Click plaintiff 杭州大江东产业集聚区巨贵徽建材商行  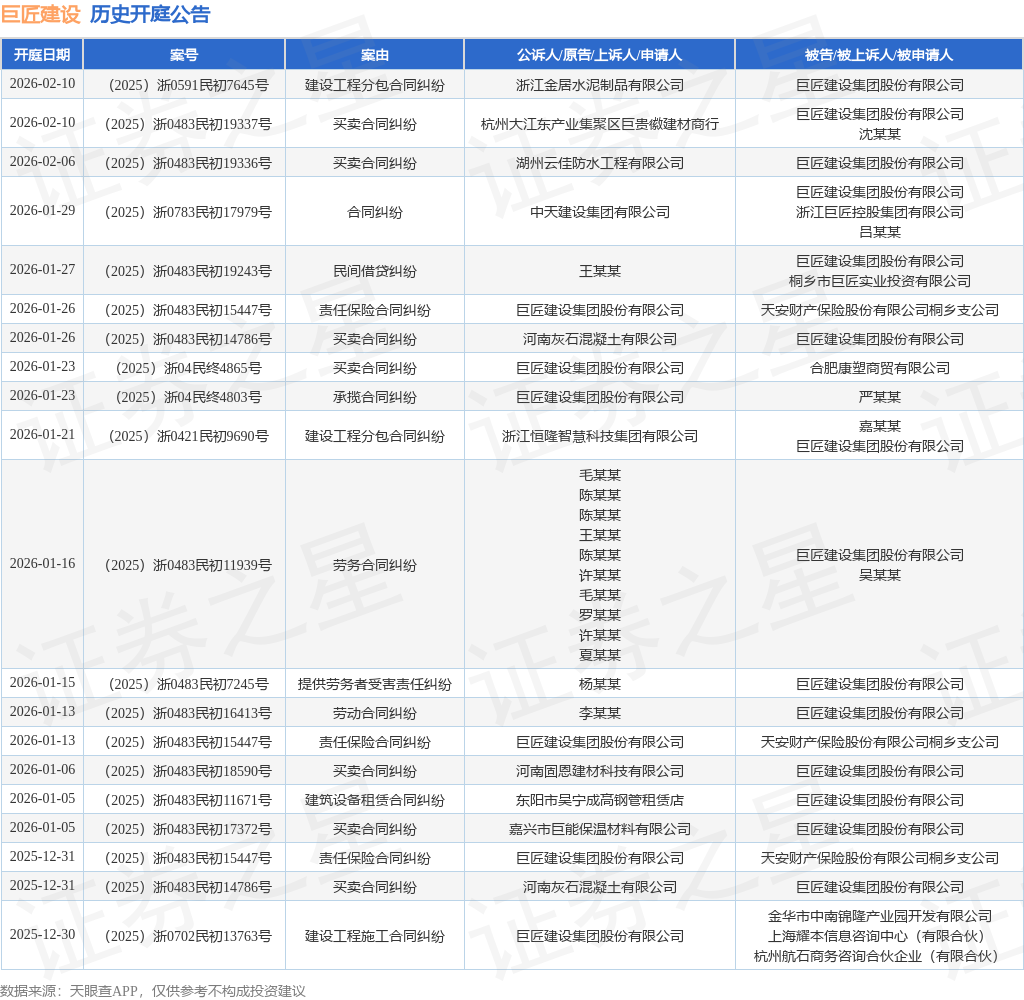point(600,124)
